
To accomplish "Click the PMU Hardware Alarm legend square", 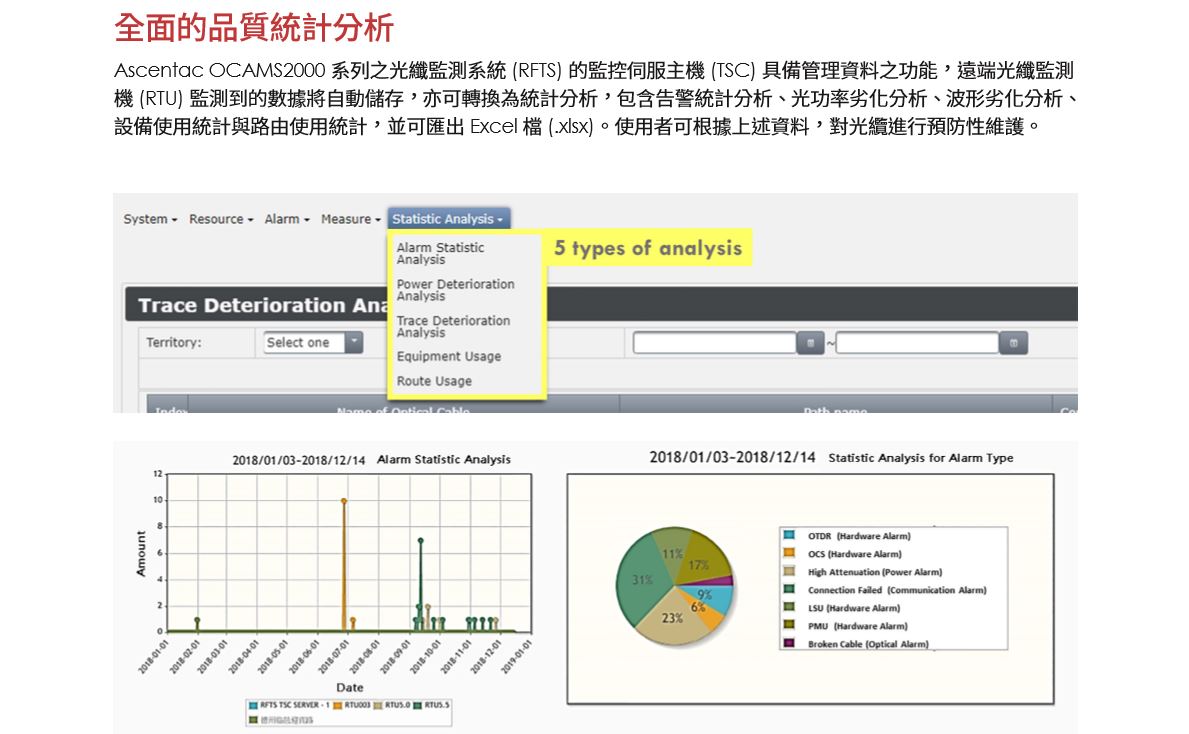I will pyautogui.click(x=789, y=626).
